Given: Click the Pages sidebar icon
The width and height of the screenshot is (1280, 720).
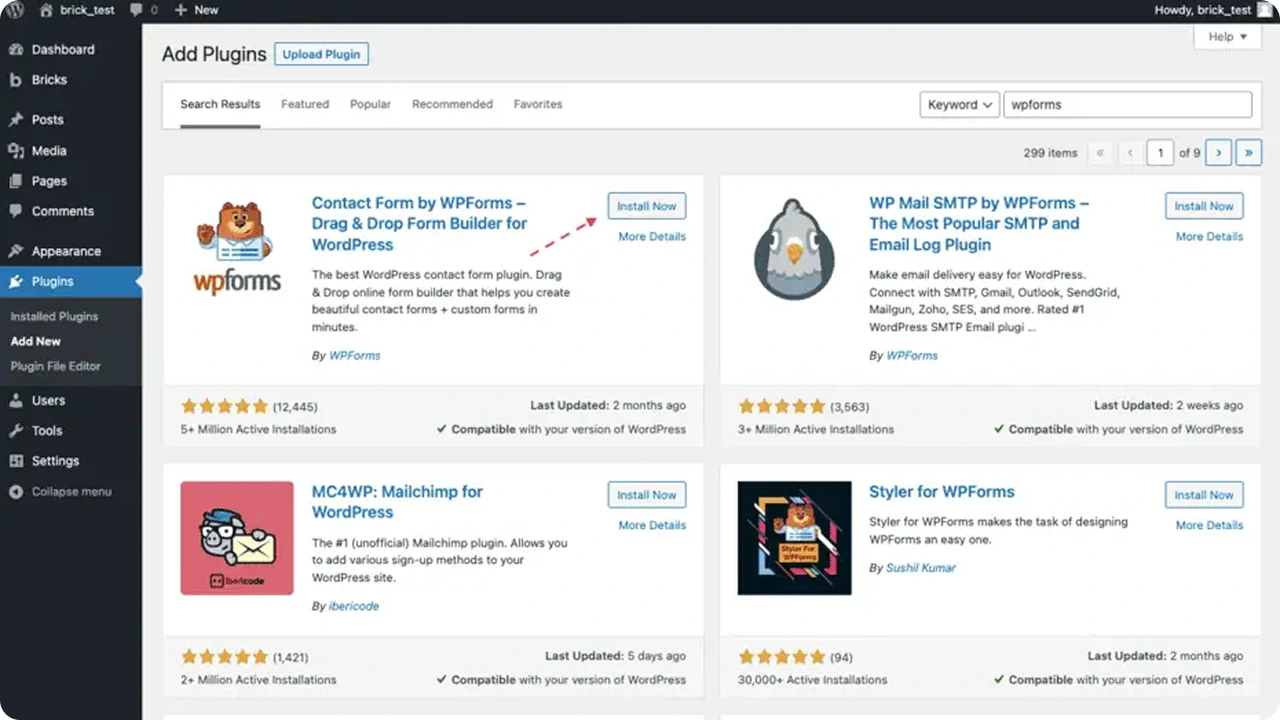Looking at the screenshot, I should click(16, 181).
